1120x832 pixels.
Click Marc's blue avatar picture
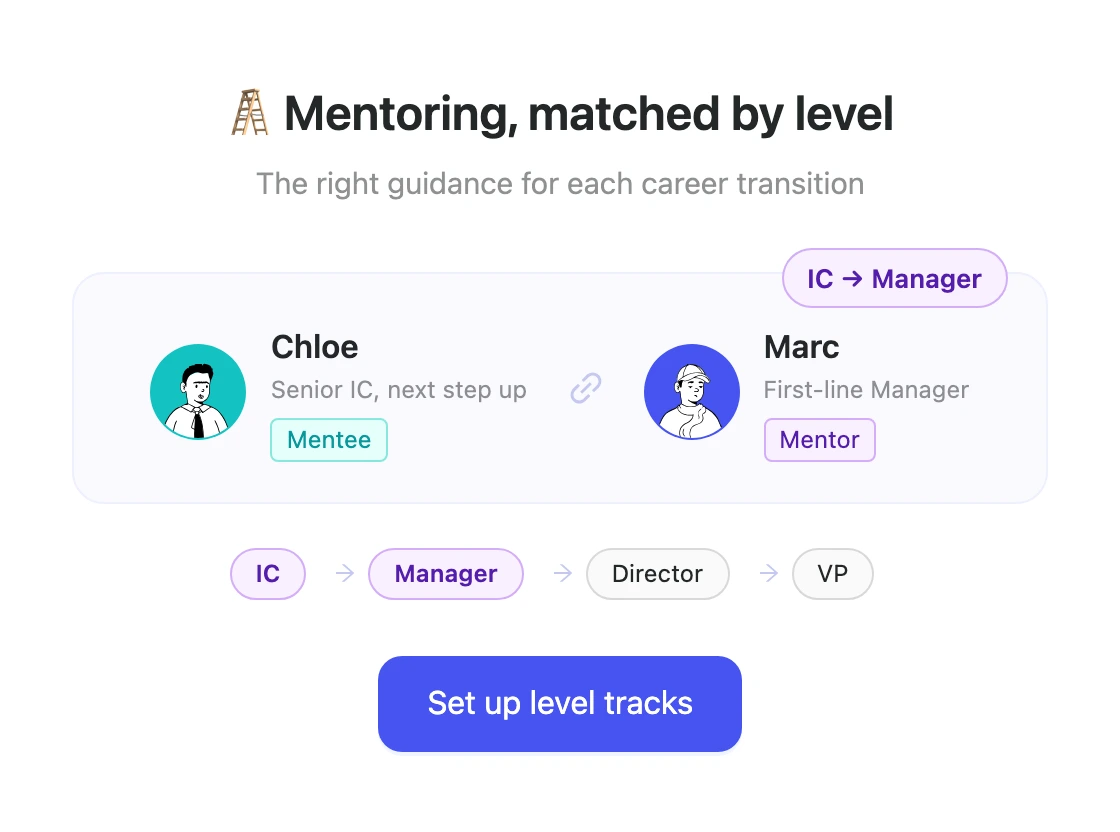(x=691, y=391)
